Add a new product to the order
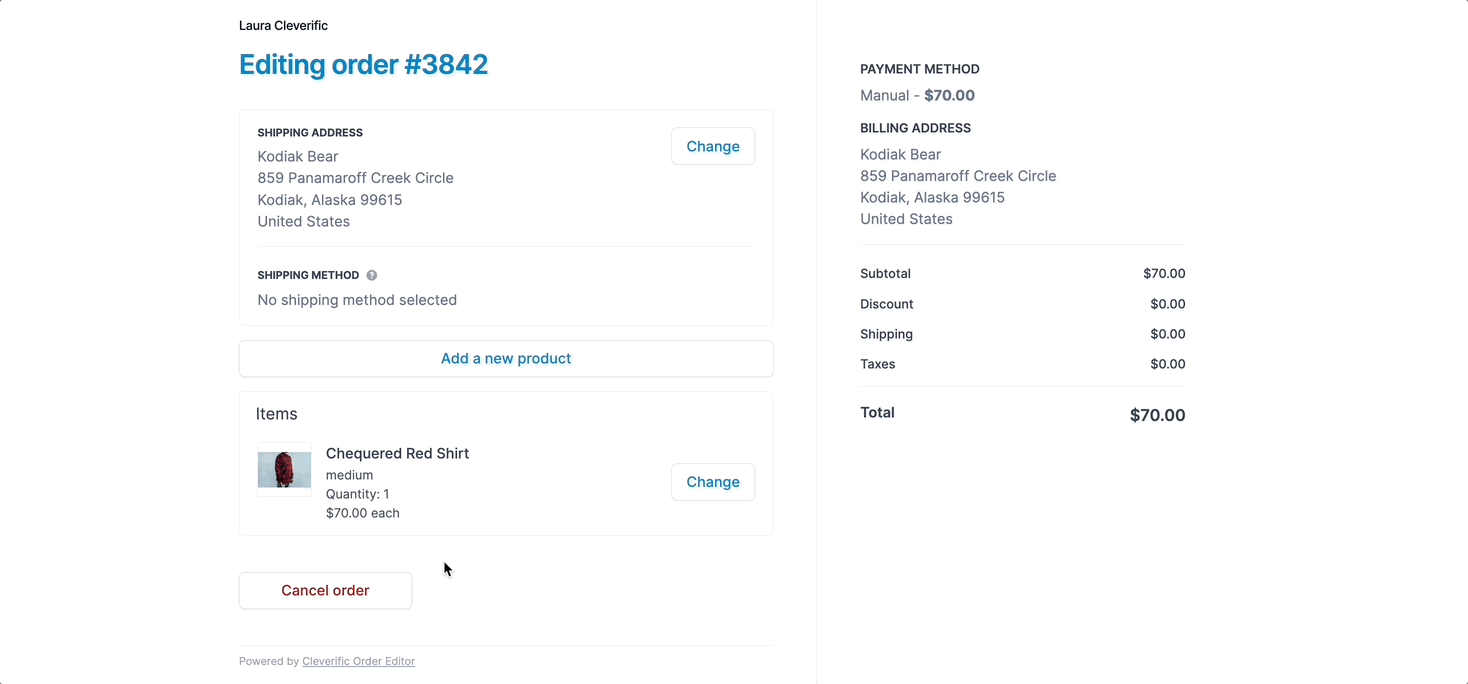This screenshot has width=1468, height=684. tap(506, 358)
